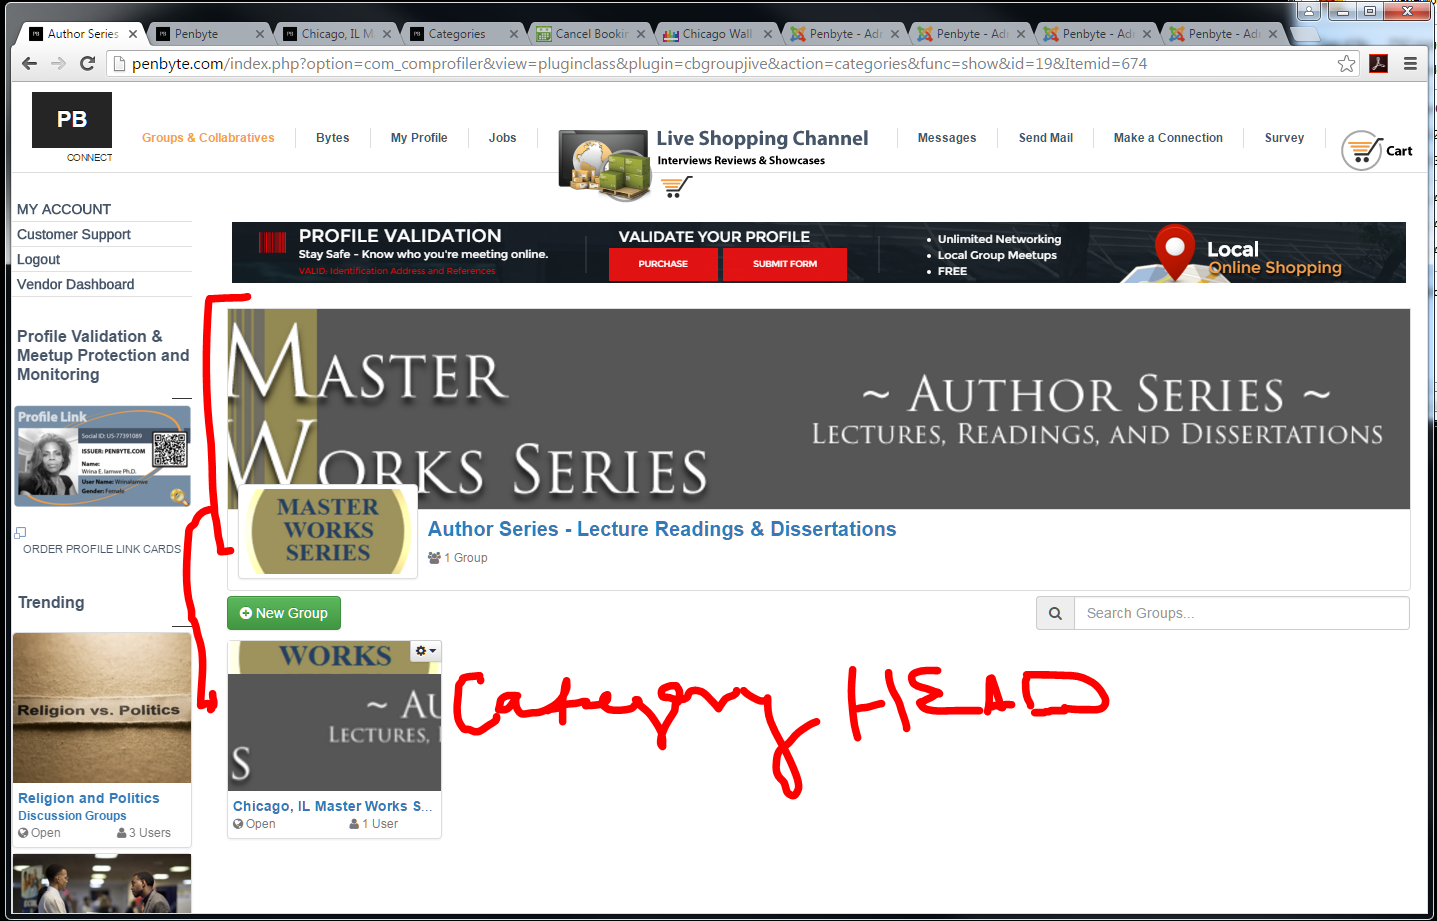Screen dimensions: 1437x921
Task: Switch to the Penbyte browser tab
Action: [x=206, y=34]
